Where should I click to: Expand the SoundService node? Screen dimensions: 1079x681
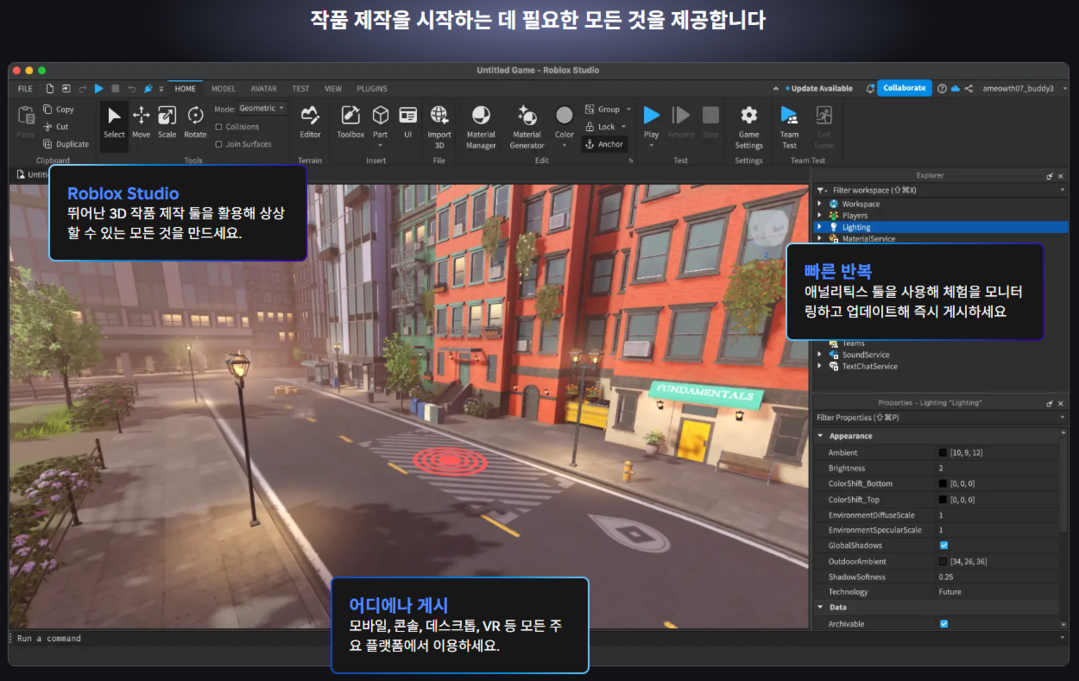pyautogui.click(x=820, y=354)
